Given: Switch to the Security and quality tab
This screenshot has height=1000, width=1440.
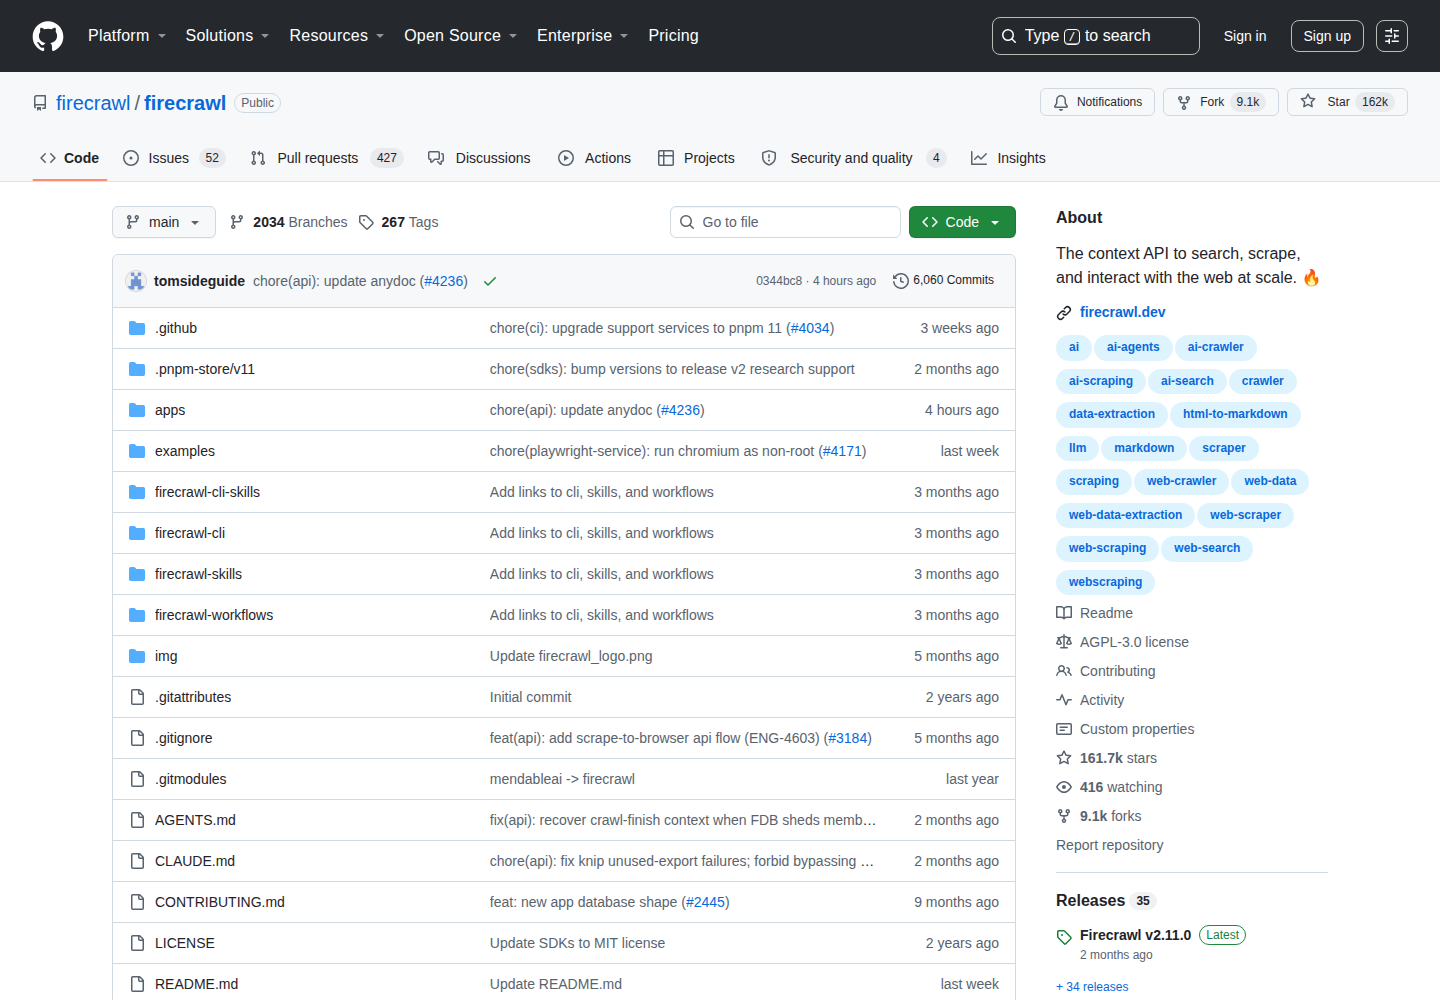Looking at the screenshot, I should (853, 158).
